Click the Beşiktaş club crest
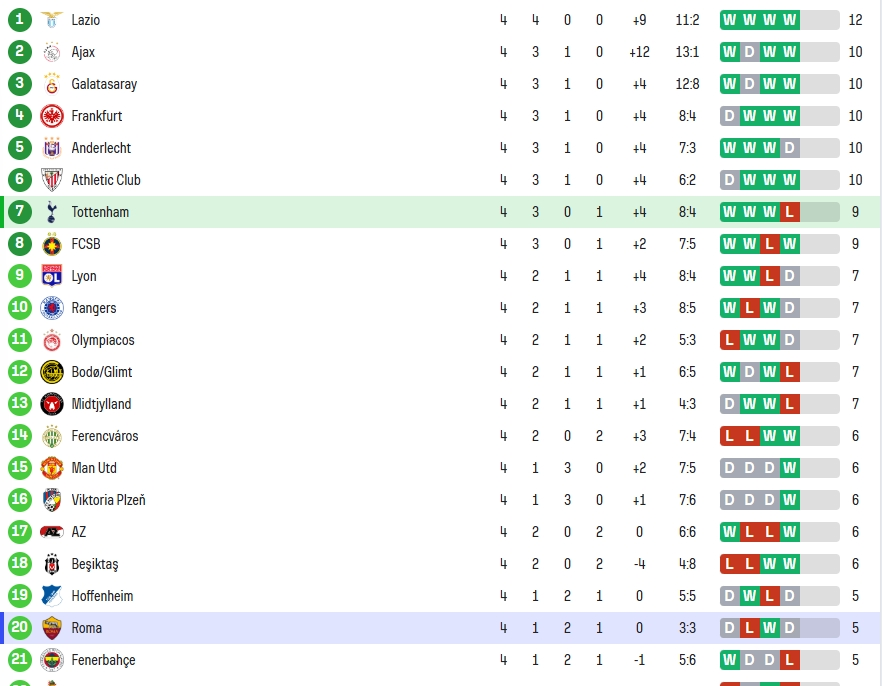The height and width of the screenshot is (686, 882). [52, 564]
